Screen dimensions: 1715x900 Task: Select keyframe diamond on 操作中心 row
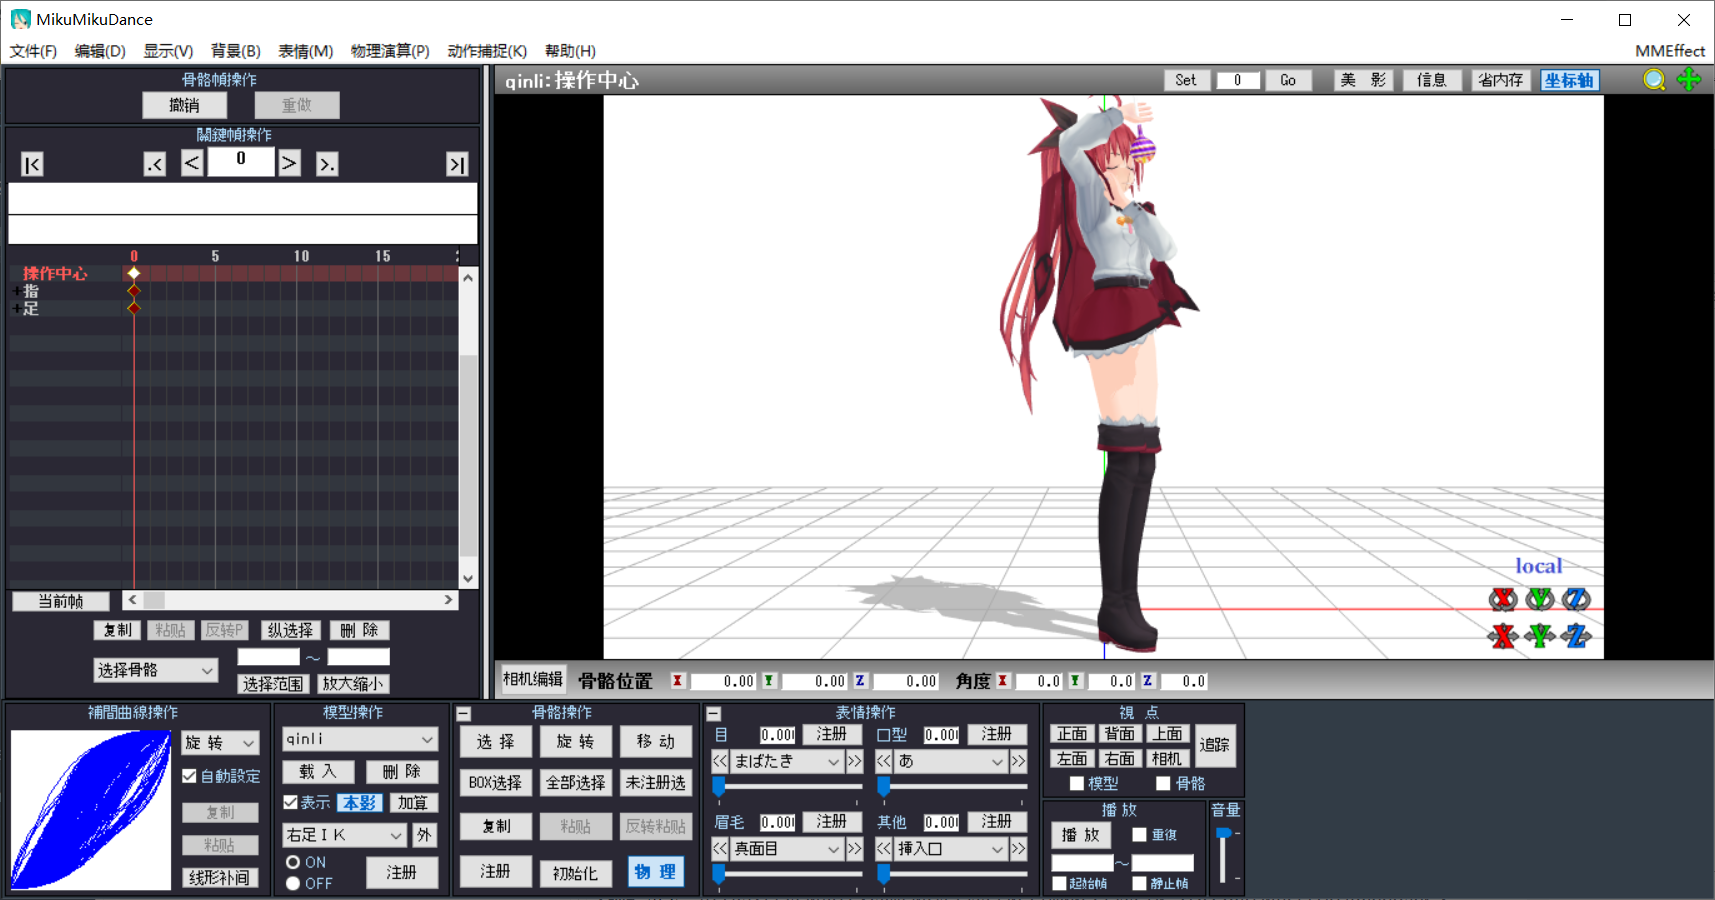click(134, 273)
